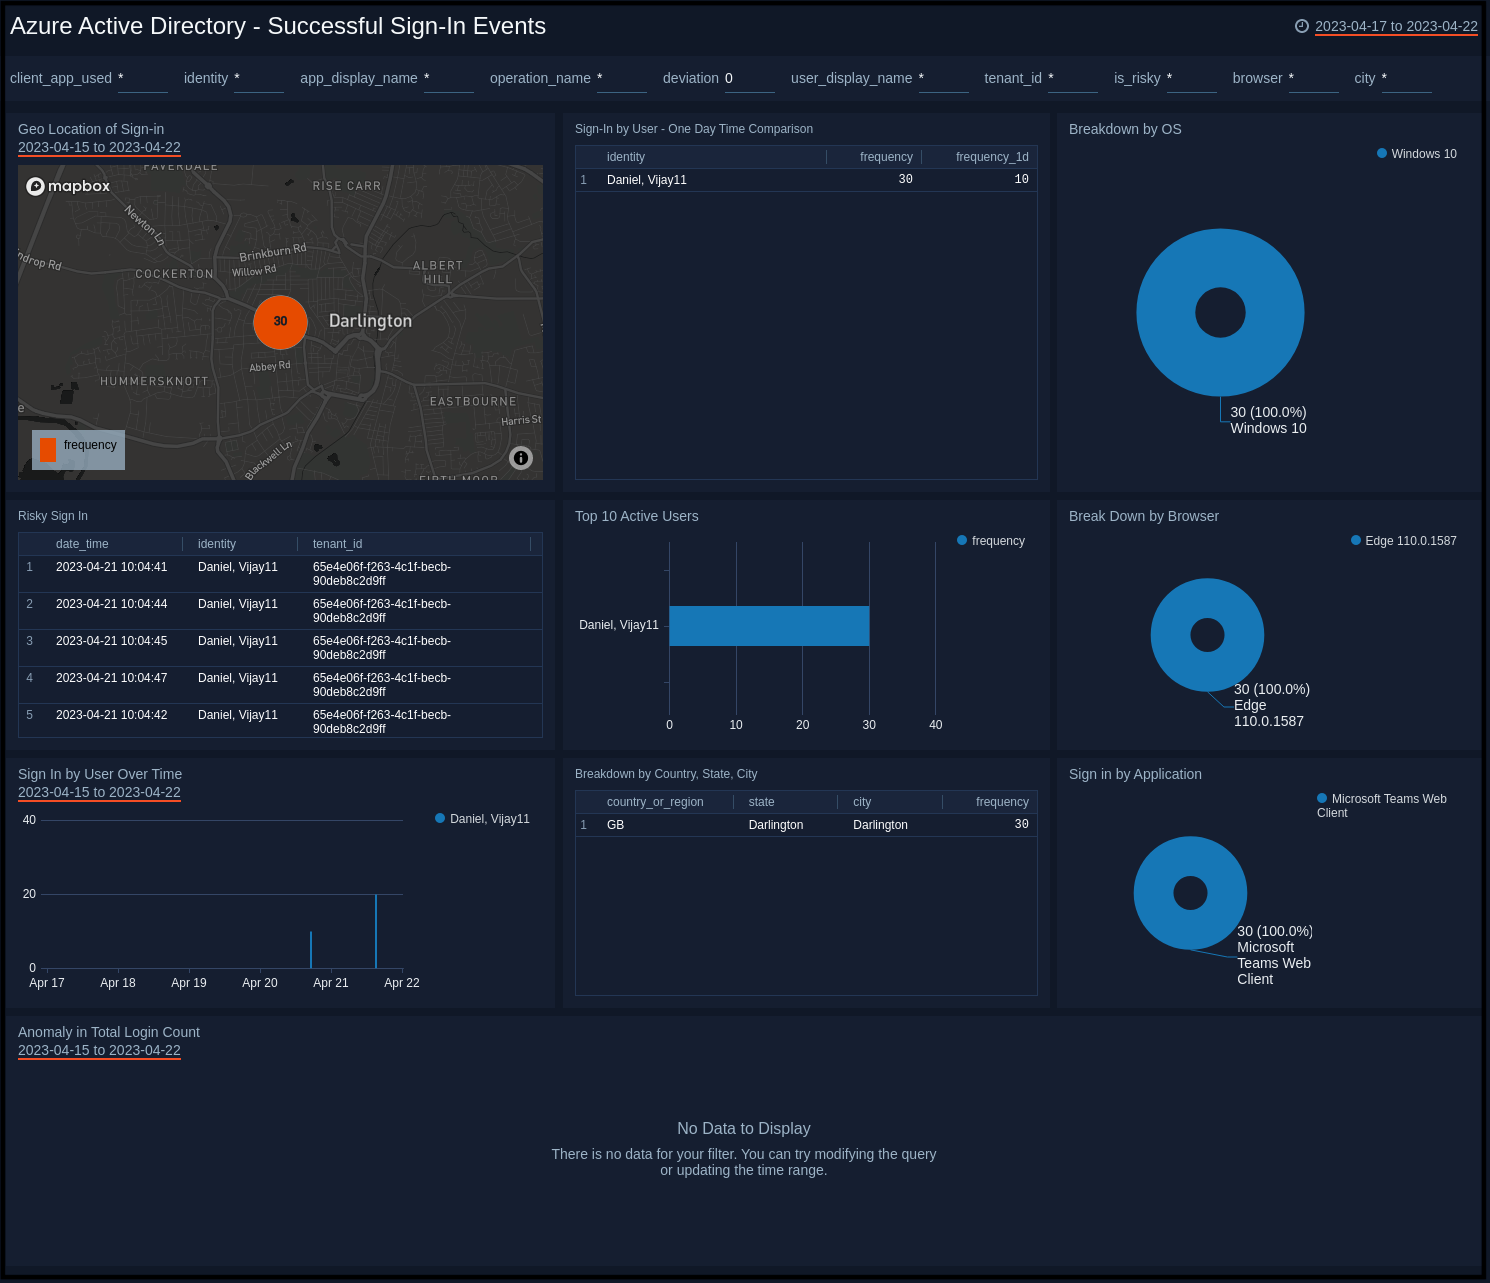Click the Breakdown by OS panel title
This screenshot has height=1283, width=1490.
(1125, 129)
